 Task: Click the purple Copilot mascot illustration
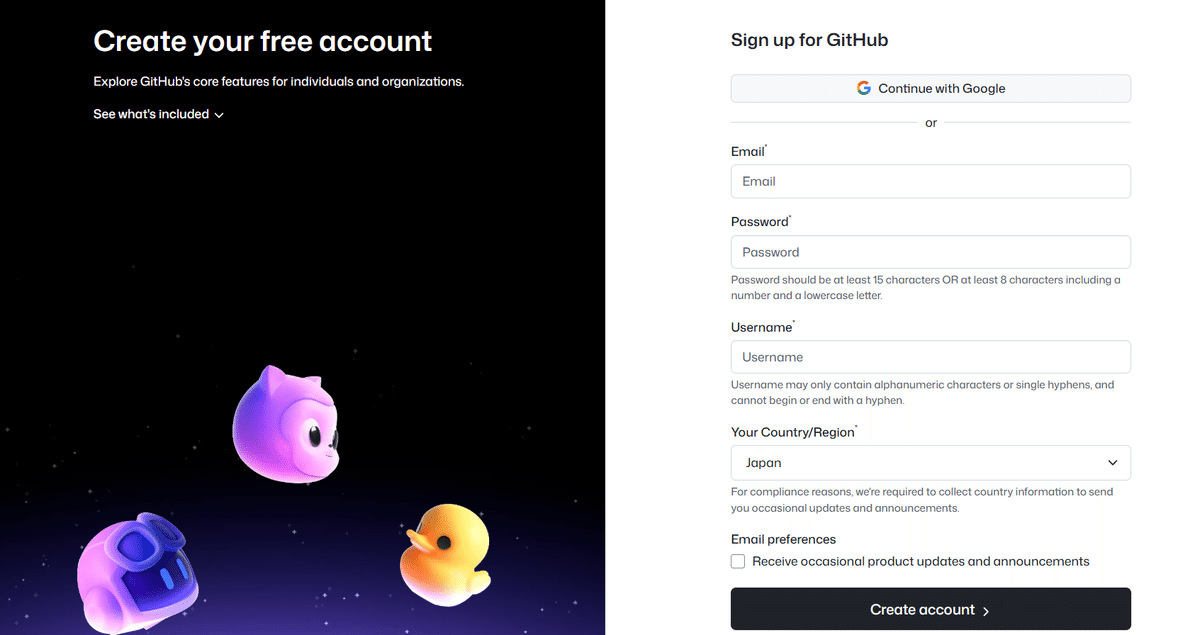coord(286,424)
